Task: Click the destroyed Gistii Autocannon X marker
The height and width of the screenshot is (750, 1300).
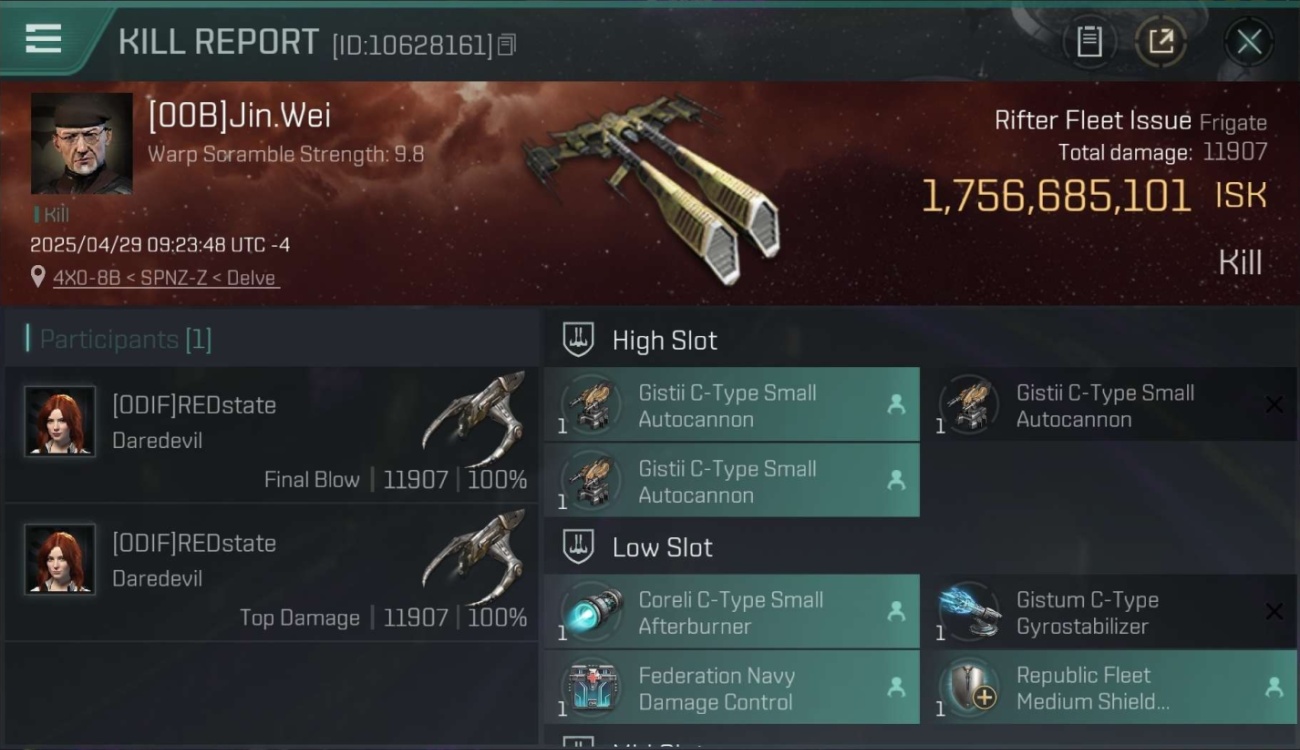Action: pos(1274,404)
